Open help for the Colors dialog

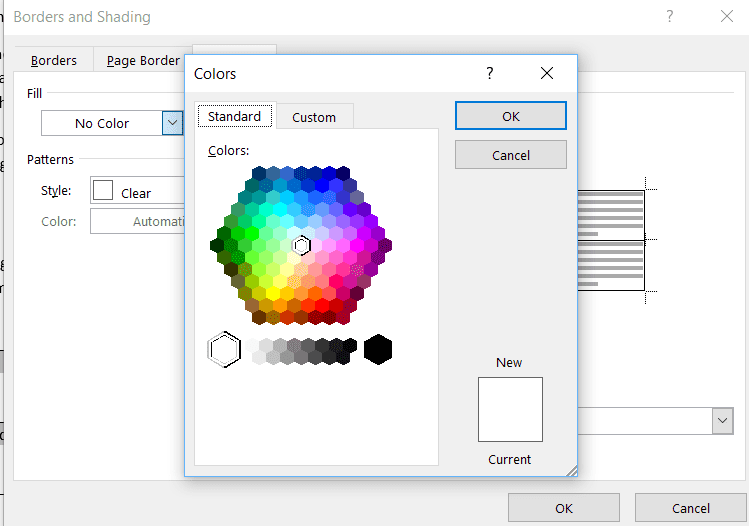[x=489, y=73]
